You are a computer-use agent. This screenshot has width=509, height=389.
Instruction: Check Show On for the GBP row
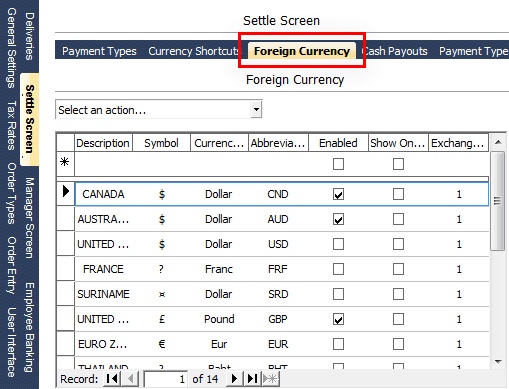[x=398, y=319]
